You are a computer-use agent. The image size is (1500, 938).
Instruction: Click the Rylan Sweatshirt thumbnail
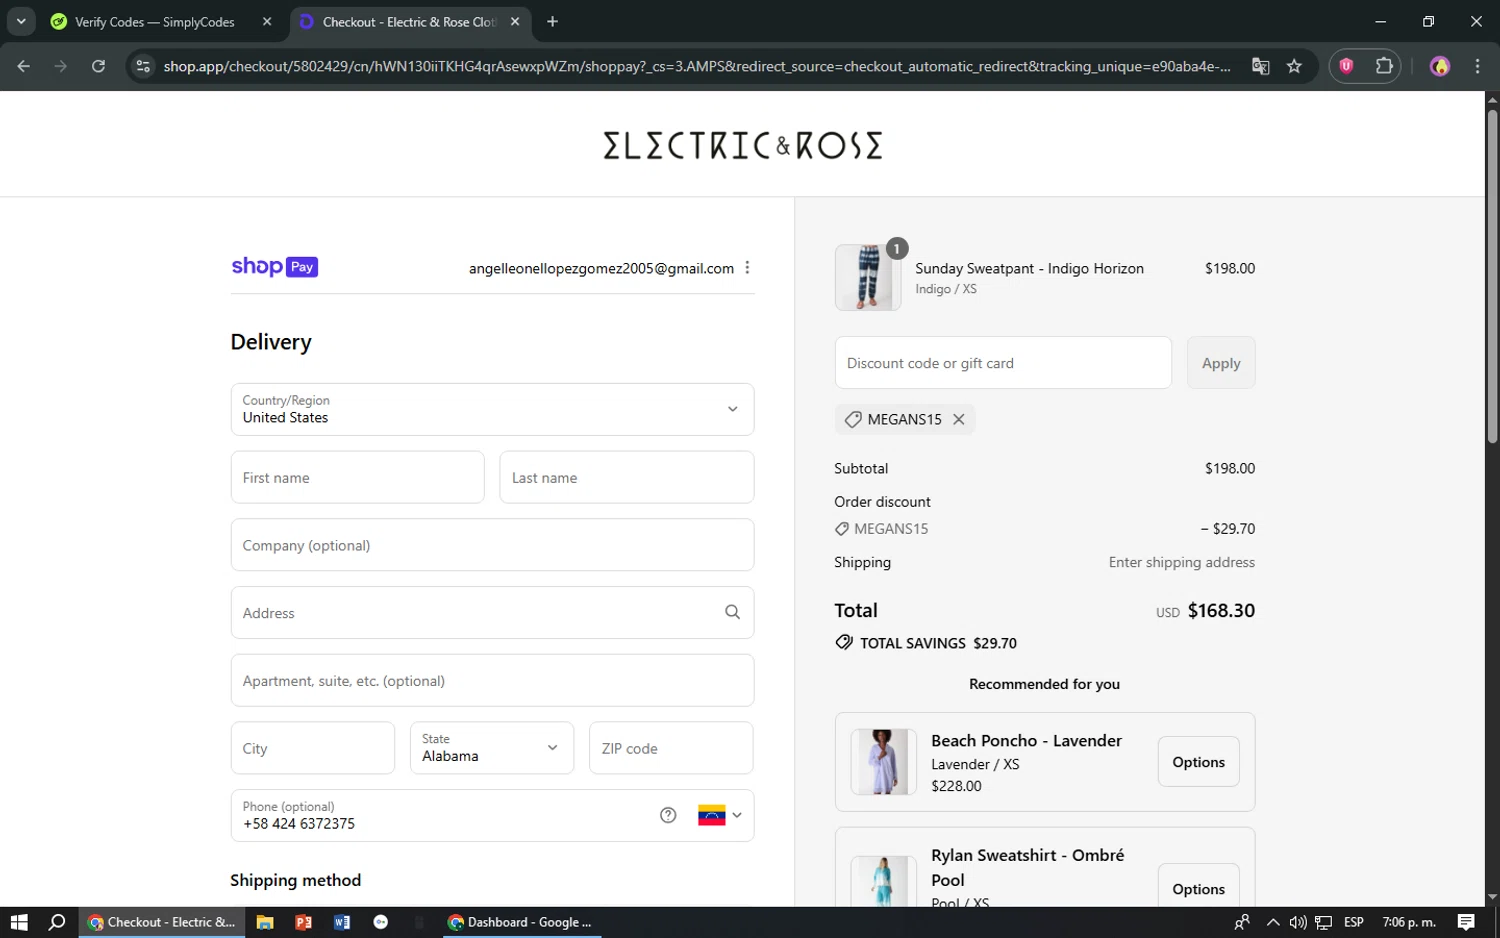click(x=884, y=881)
